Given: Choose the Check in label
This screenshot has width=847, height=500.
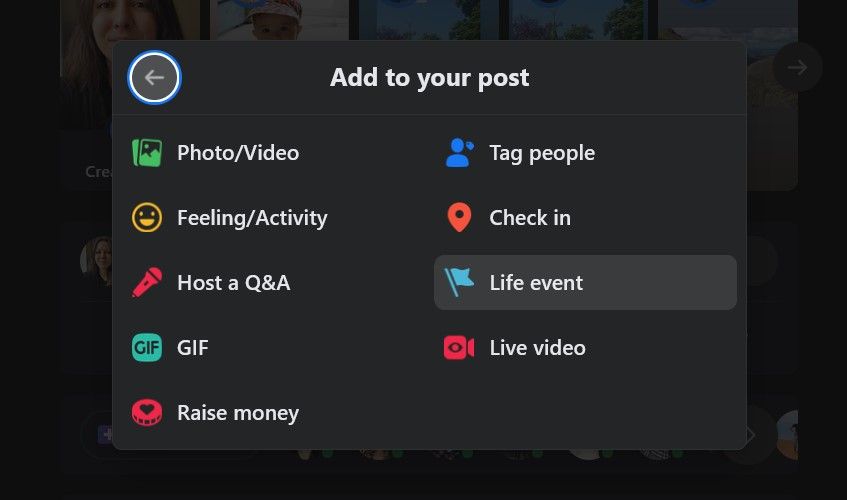Looking at the screenshot, I should (x=530, y=218).
